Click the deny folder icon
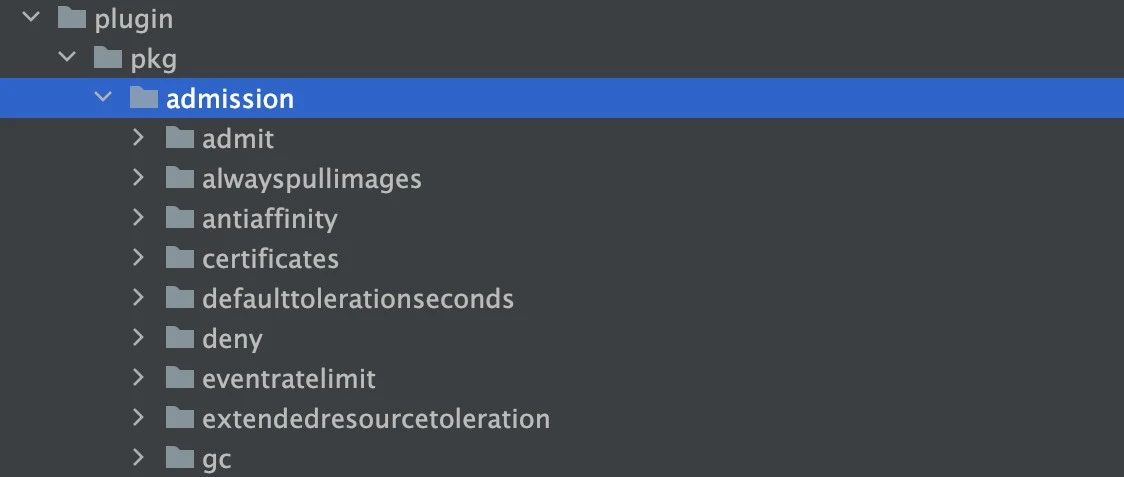1124x477 pixels. click(x=179, y=337)
